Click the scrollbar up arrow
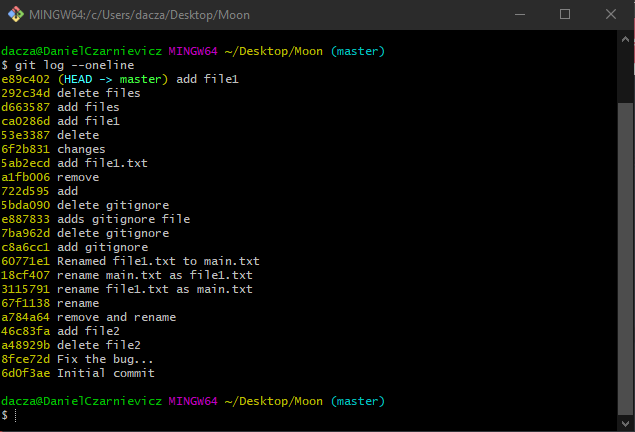635x432 pixels. [x=626, y=37]
